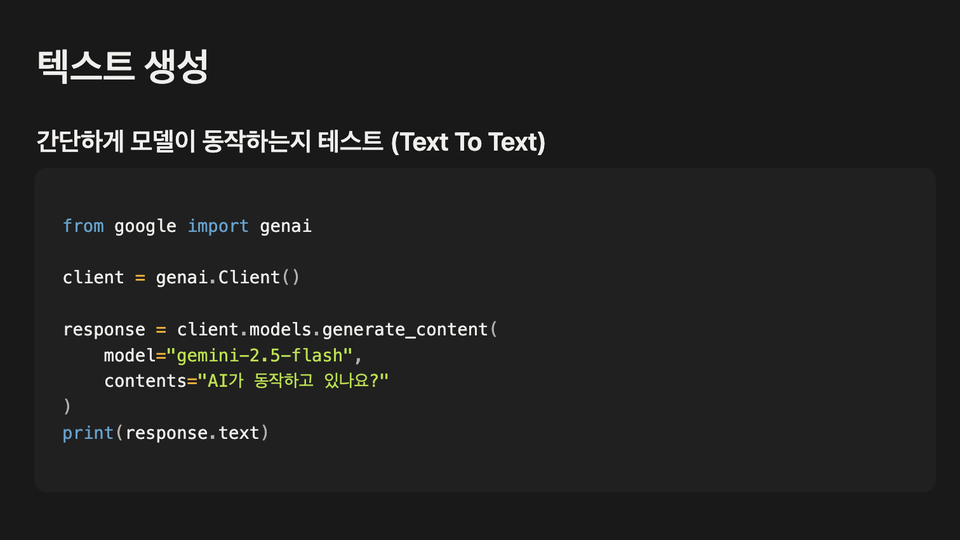
Task: Click the "(Text To Text)" text in the subtitle
Action: tap(468, 142)
